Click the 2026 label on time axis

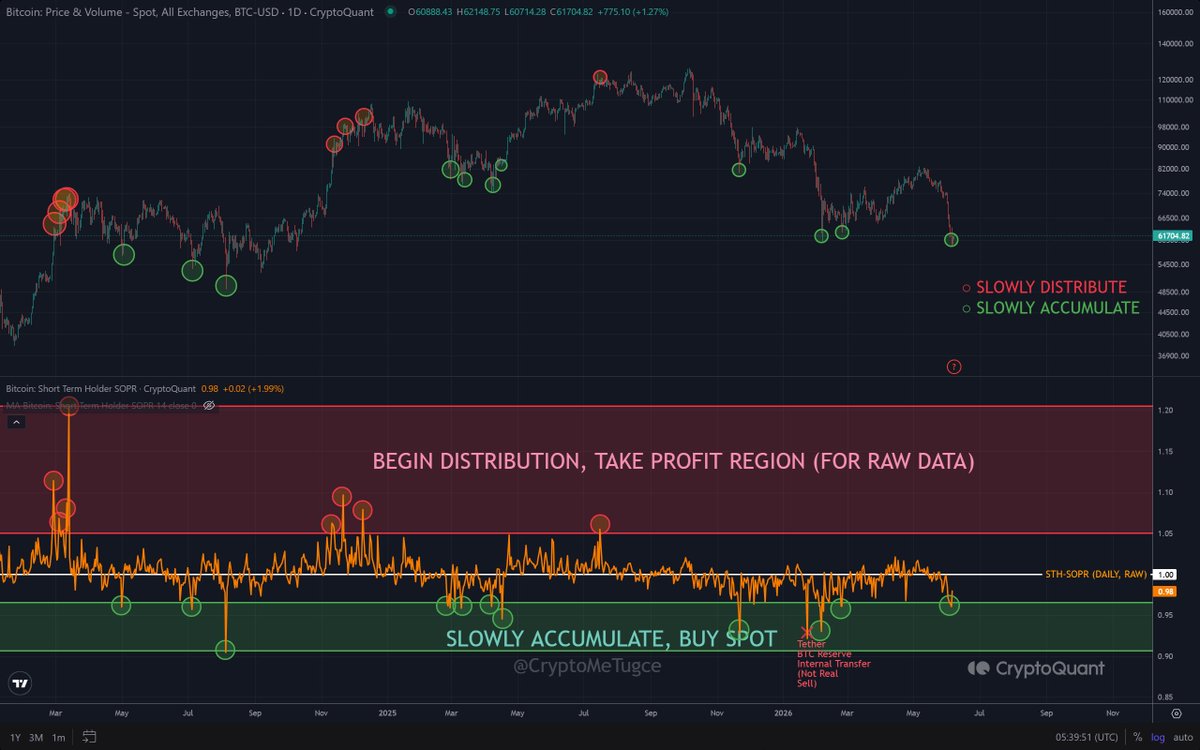click(783, 715)
